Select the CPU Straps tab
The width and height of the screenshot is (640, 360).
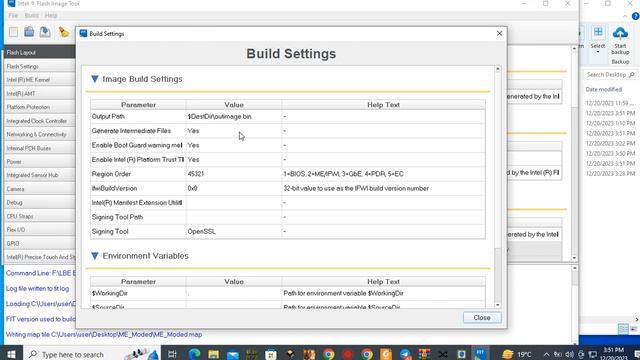(x=40, y=216)
